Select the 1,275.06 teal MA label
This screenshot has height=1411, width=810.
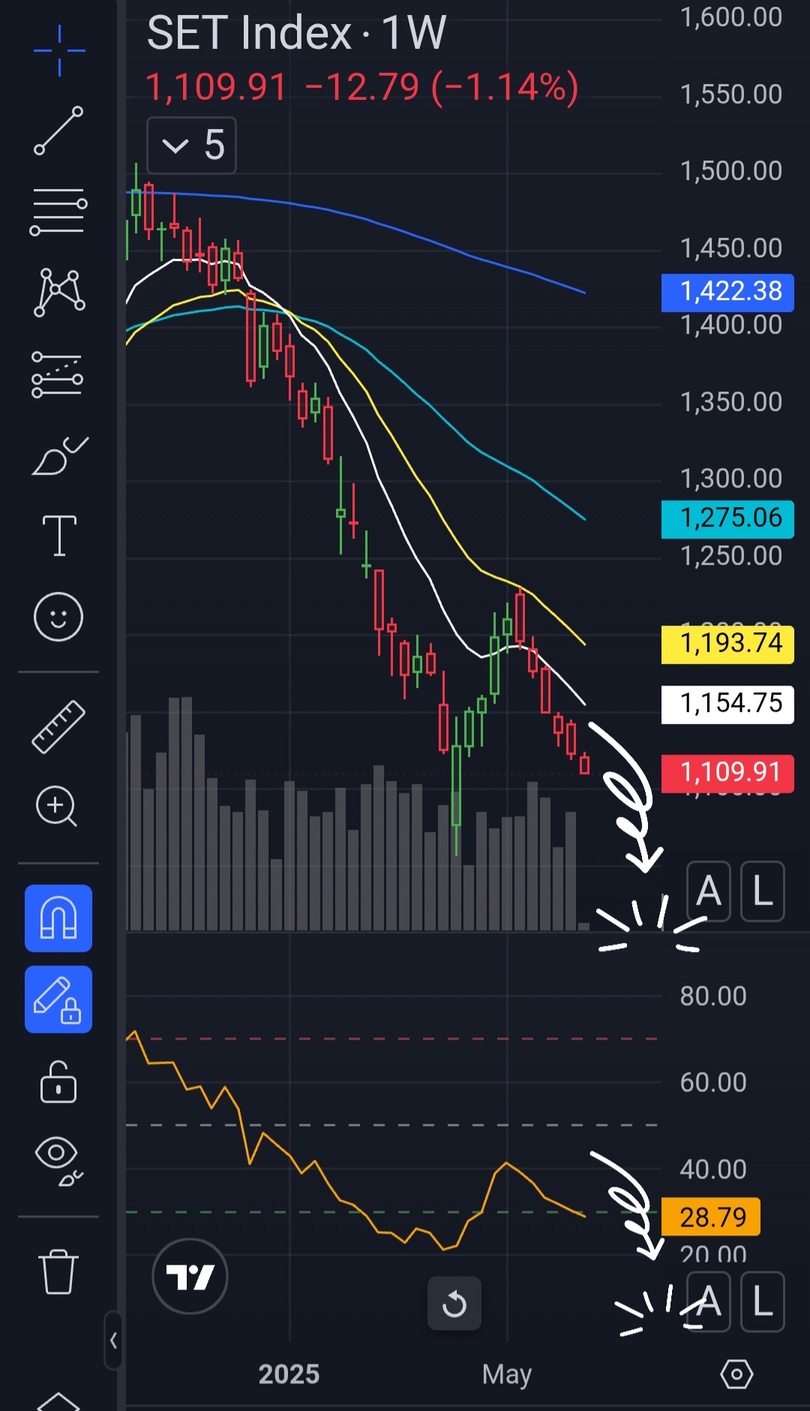click(x=728, y=519)
